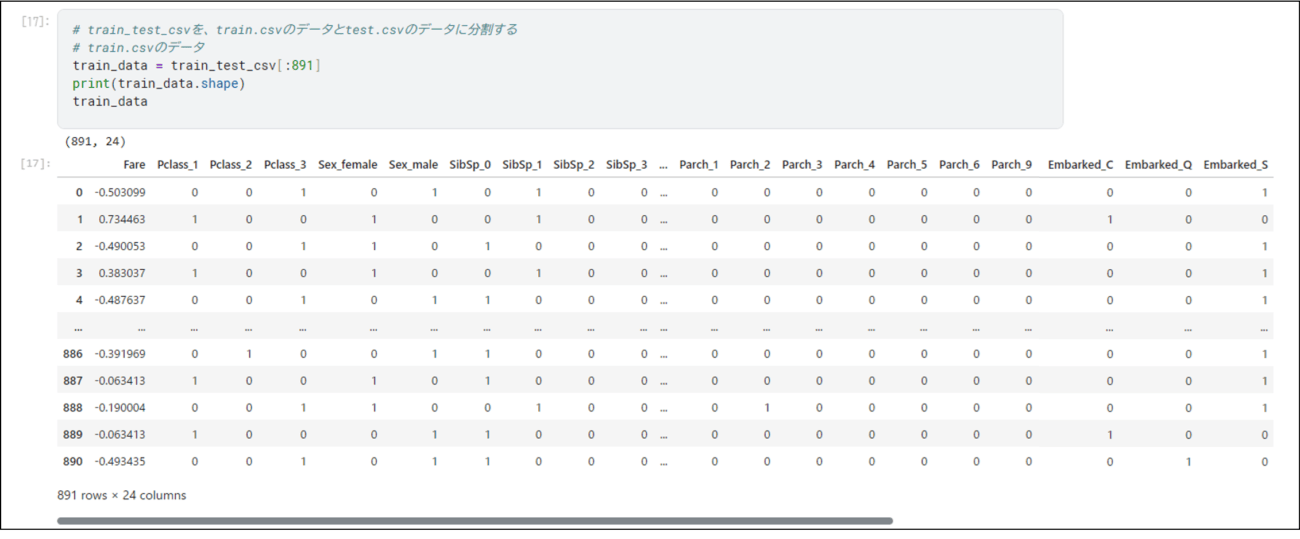
Task: Click Fare value -0.063413 in row 887
Action: pyautogui.click(x=120, y=381)
